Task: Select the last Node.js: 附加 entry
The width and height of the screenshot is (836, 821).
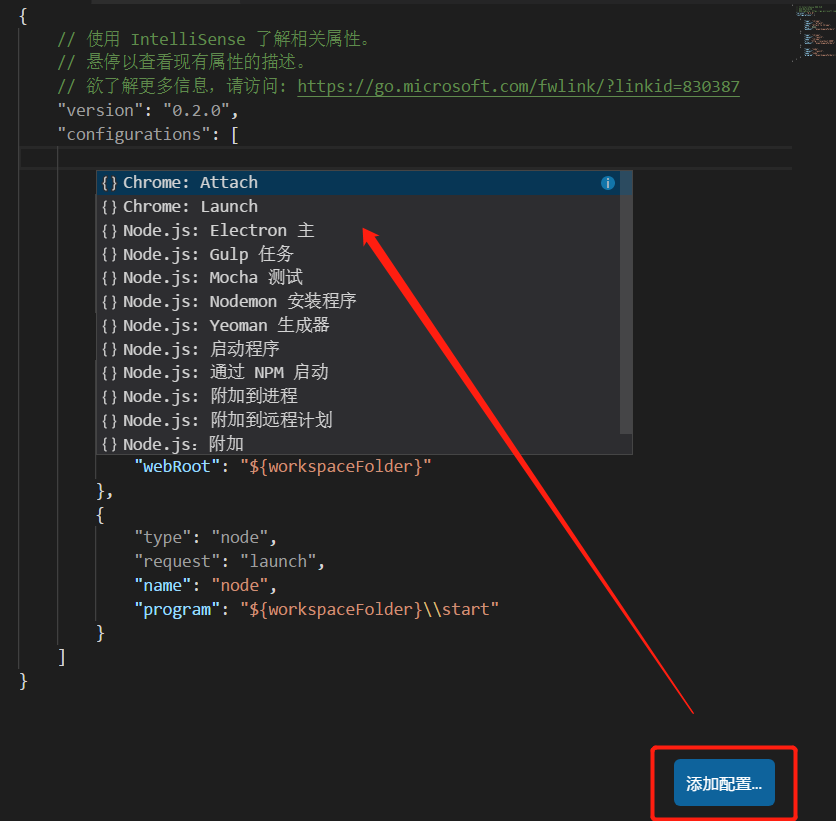Action: (358, 444)
